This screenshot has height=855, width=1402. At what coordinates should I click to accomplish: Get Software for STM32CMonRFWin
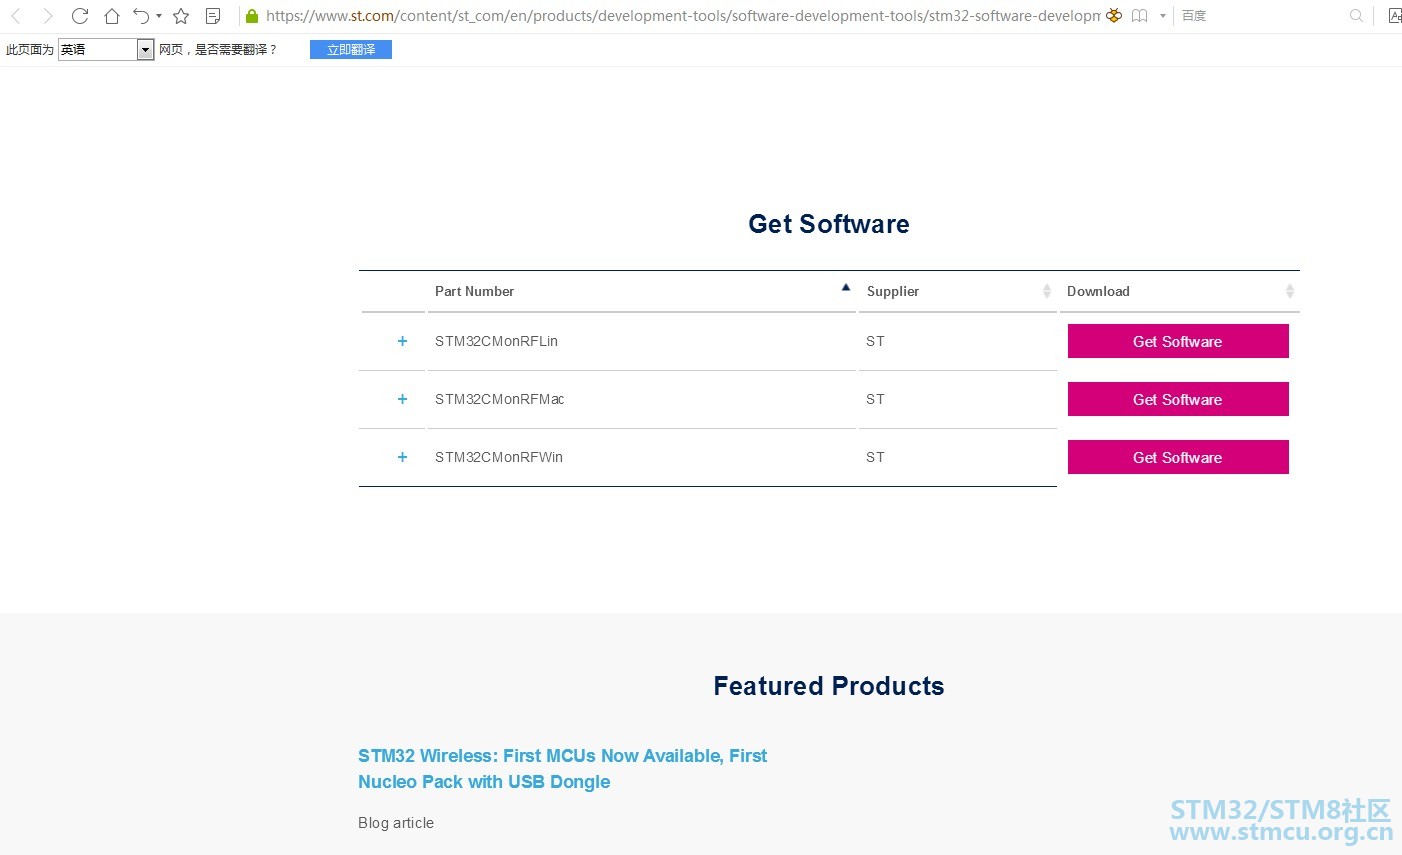[x=1178, y=457]
